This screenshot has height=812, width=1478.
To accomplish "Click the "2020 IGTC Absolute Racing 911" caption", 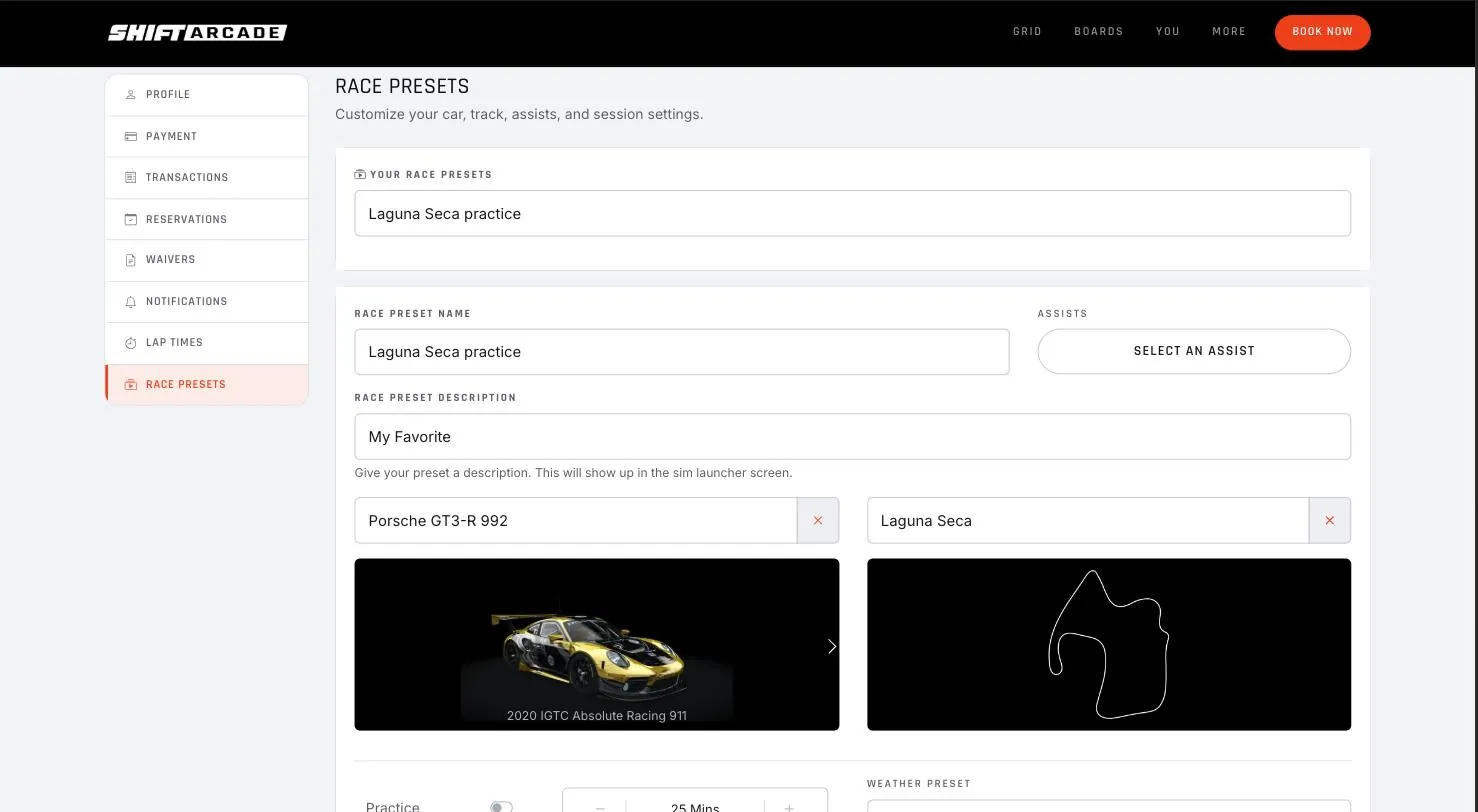I will 597,715.
